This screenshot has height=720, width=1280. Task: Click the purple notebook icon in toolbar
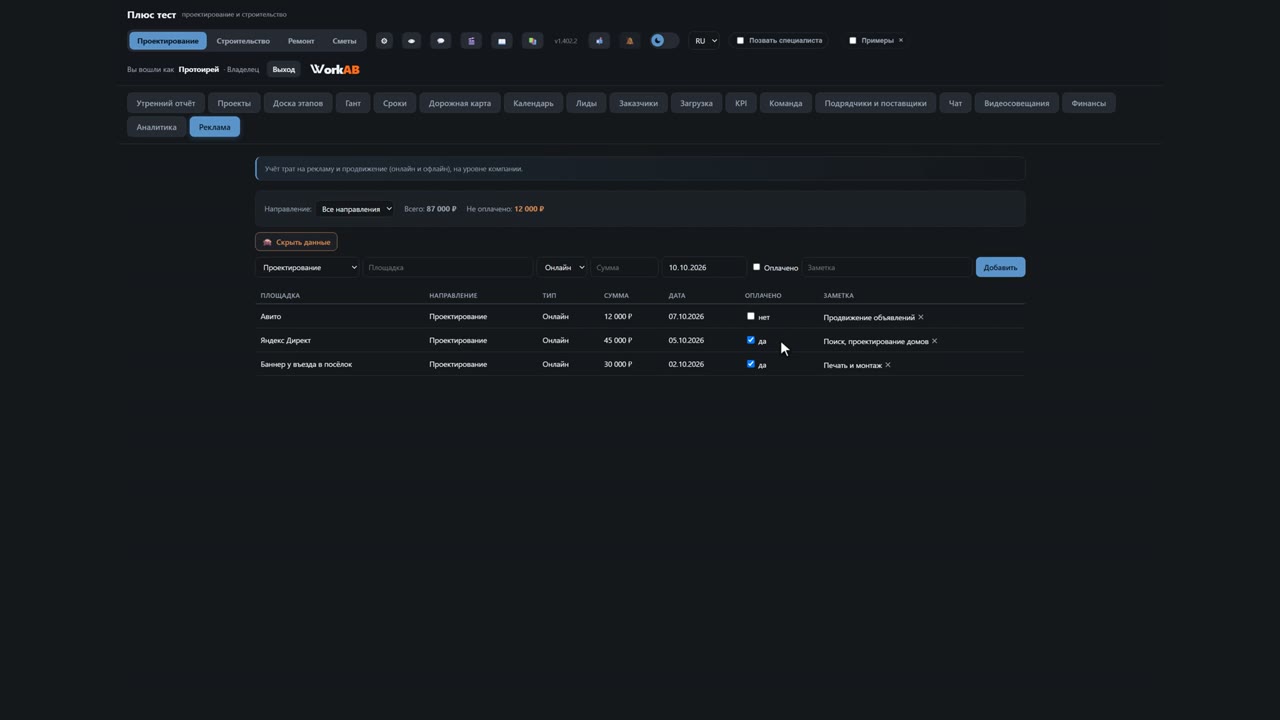(471, 41)
